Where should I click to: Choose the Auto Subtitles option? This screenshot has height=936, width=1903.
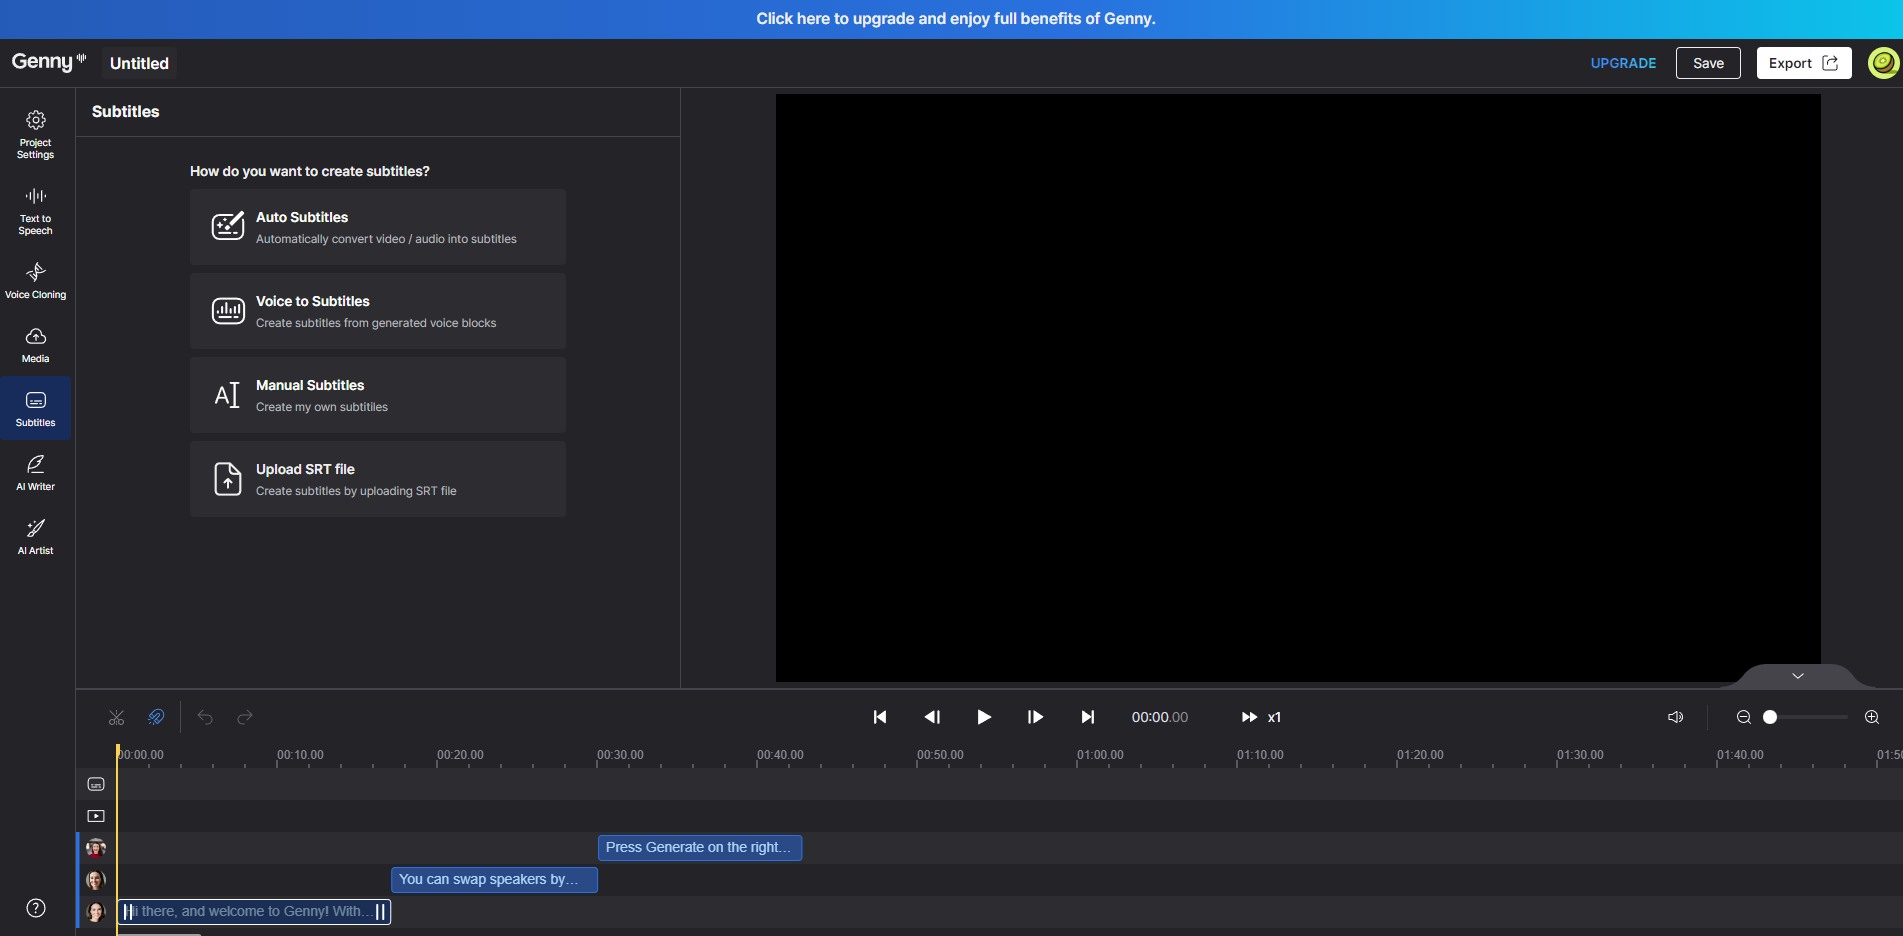coord(378,227)
